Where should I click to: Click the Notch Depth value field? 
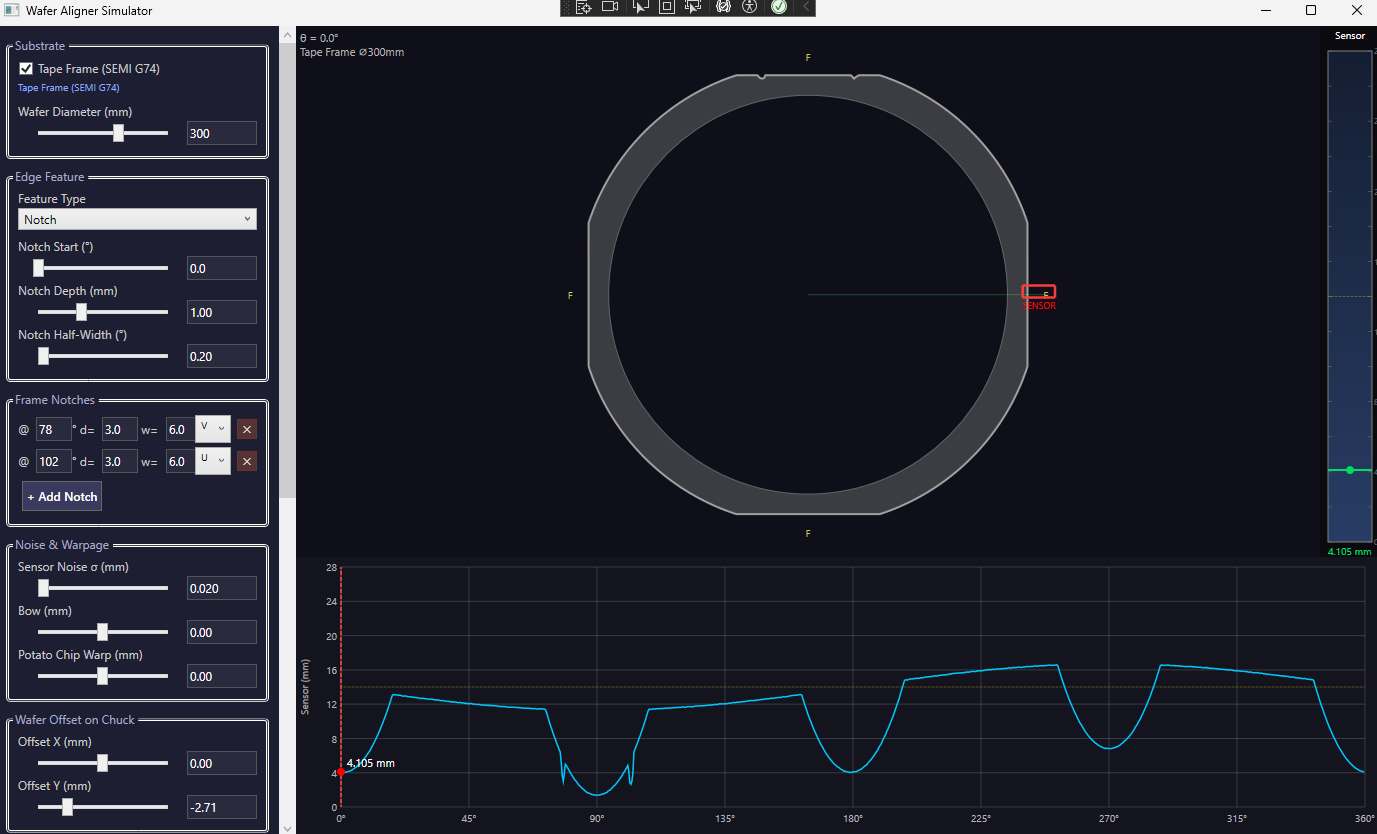pos(221,312)
